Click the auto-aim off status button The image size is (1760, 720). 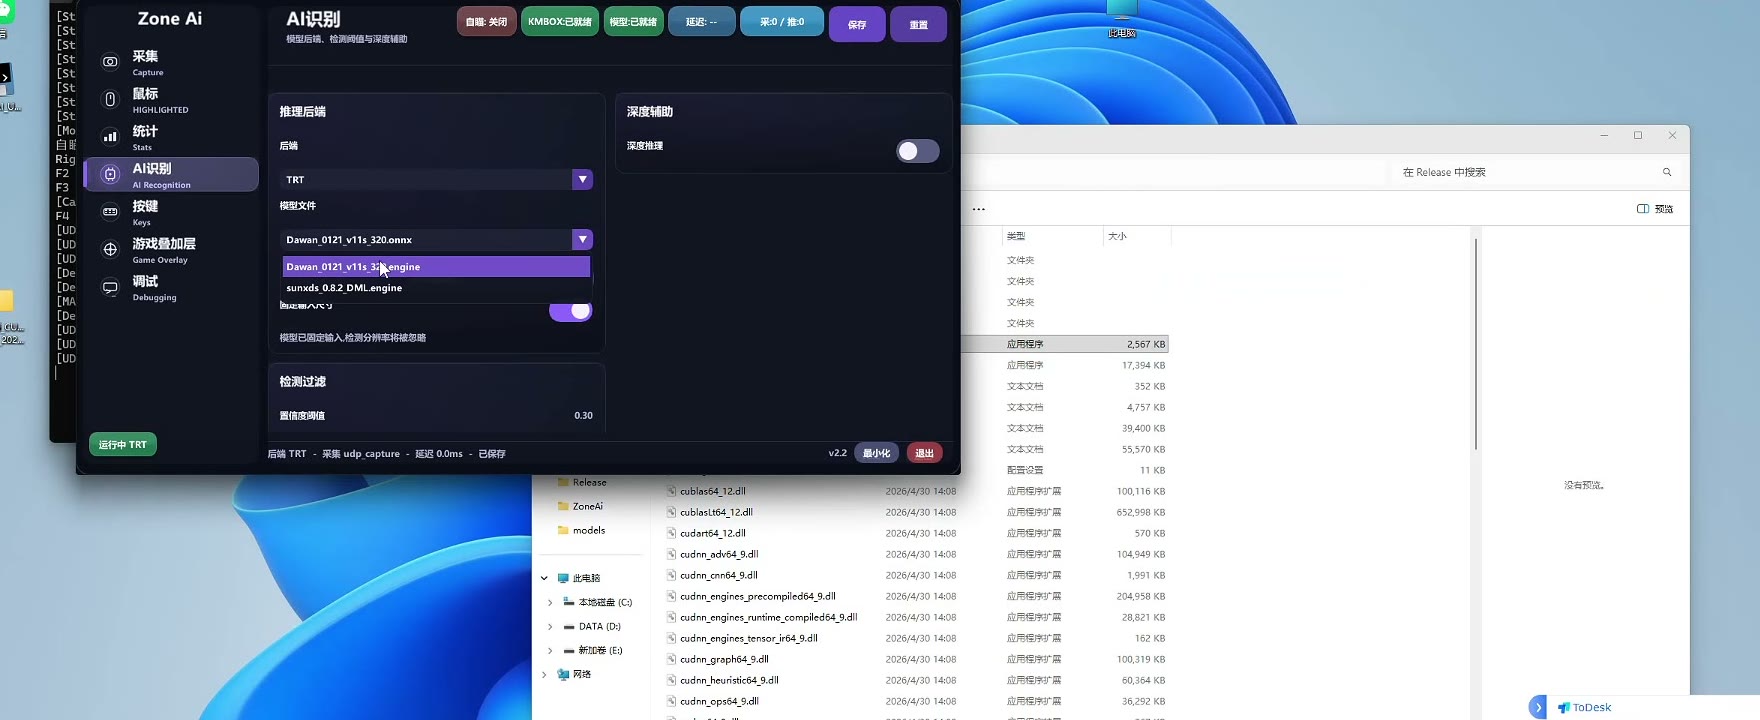pos(487,21)
